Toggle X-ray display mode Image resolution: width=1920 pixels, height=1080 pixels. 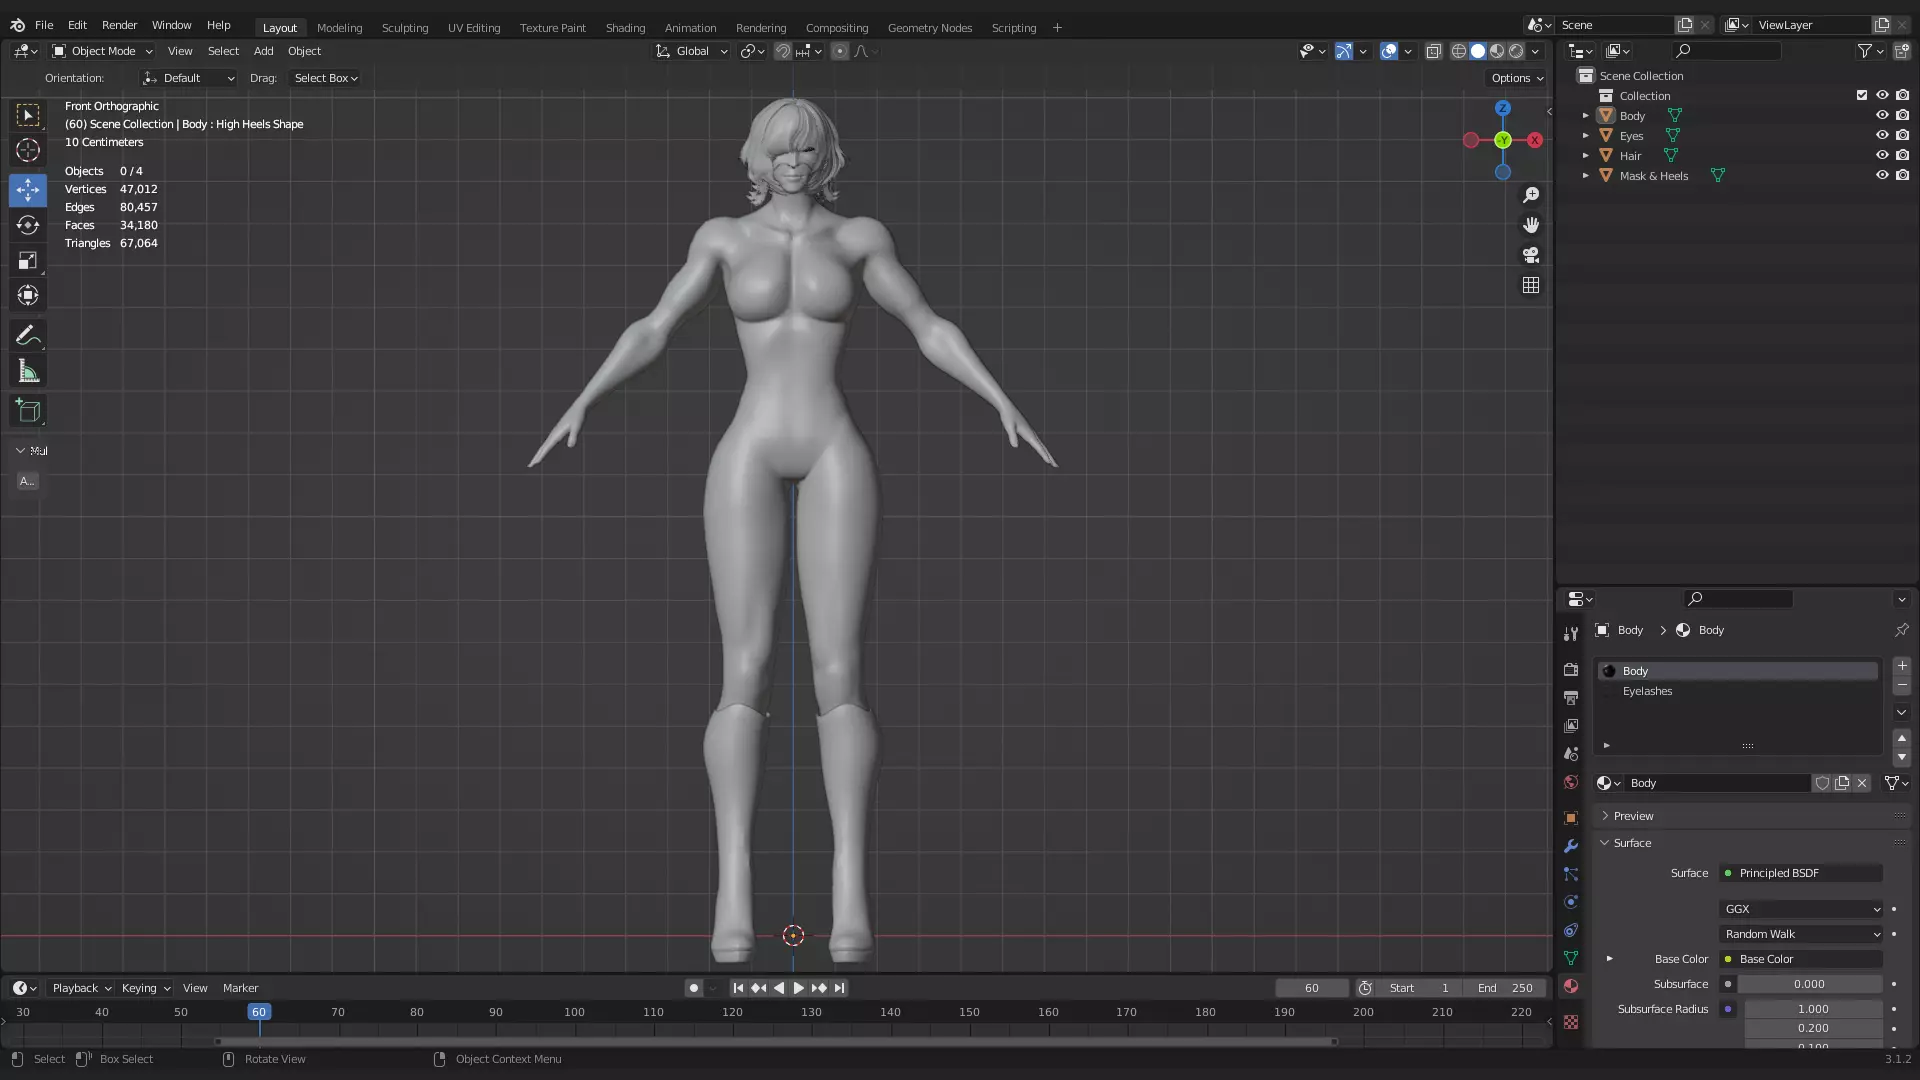[1433, 51]
